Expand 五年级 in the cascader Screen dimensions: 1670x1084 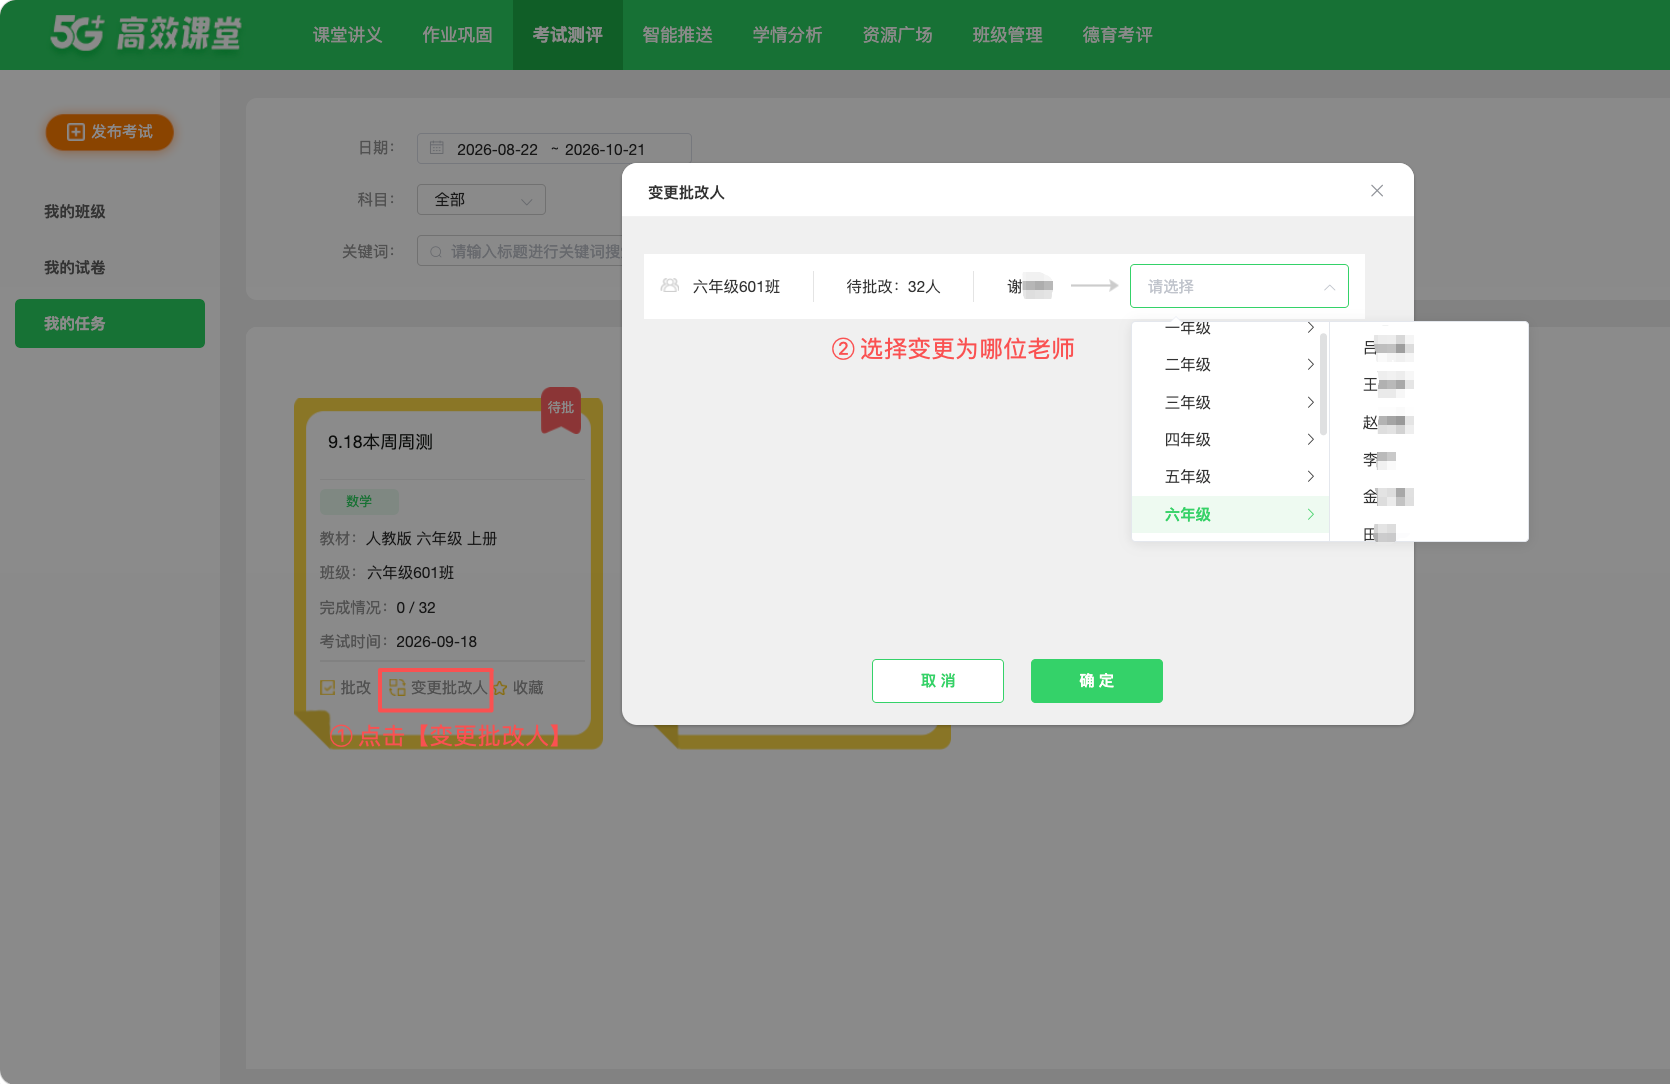point(1230,477)
